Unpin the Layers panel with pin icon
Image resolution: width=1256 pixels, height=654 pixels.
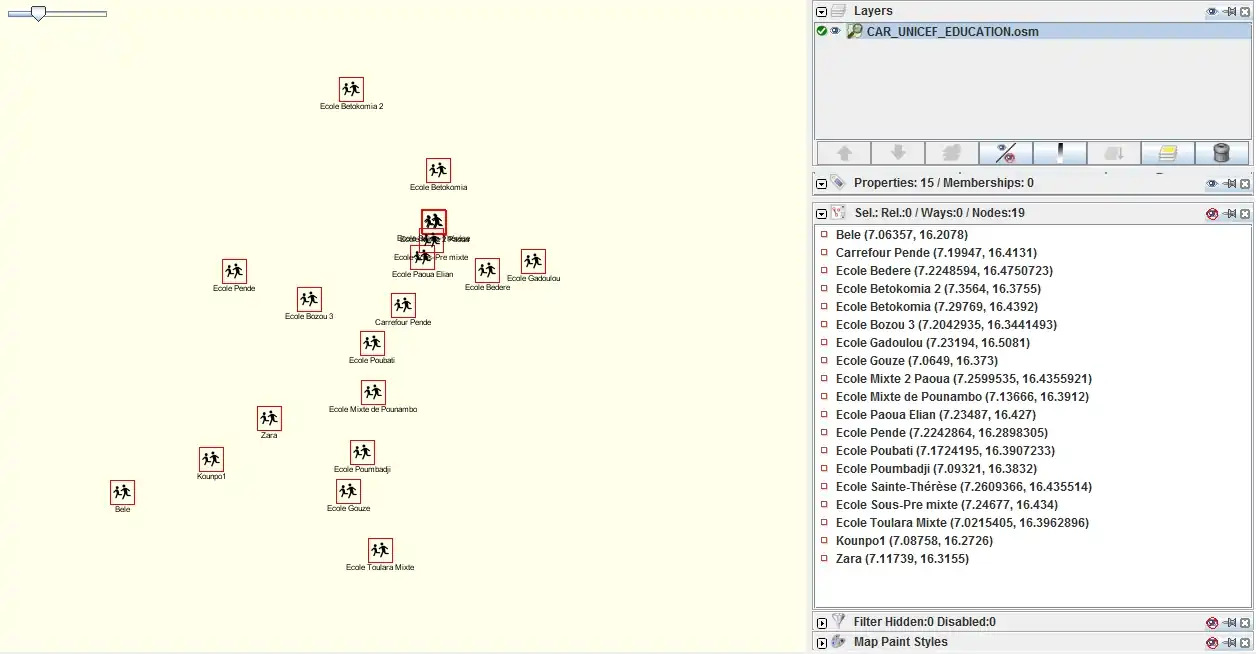point(1229,12)
